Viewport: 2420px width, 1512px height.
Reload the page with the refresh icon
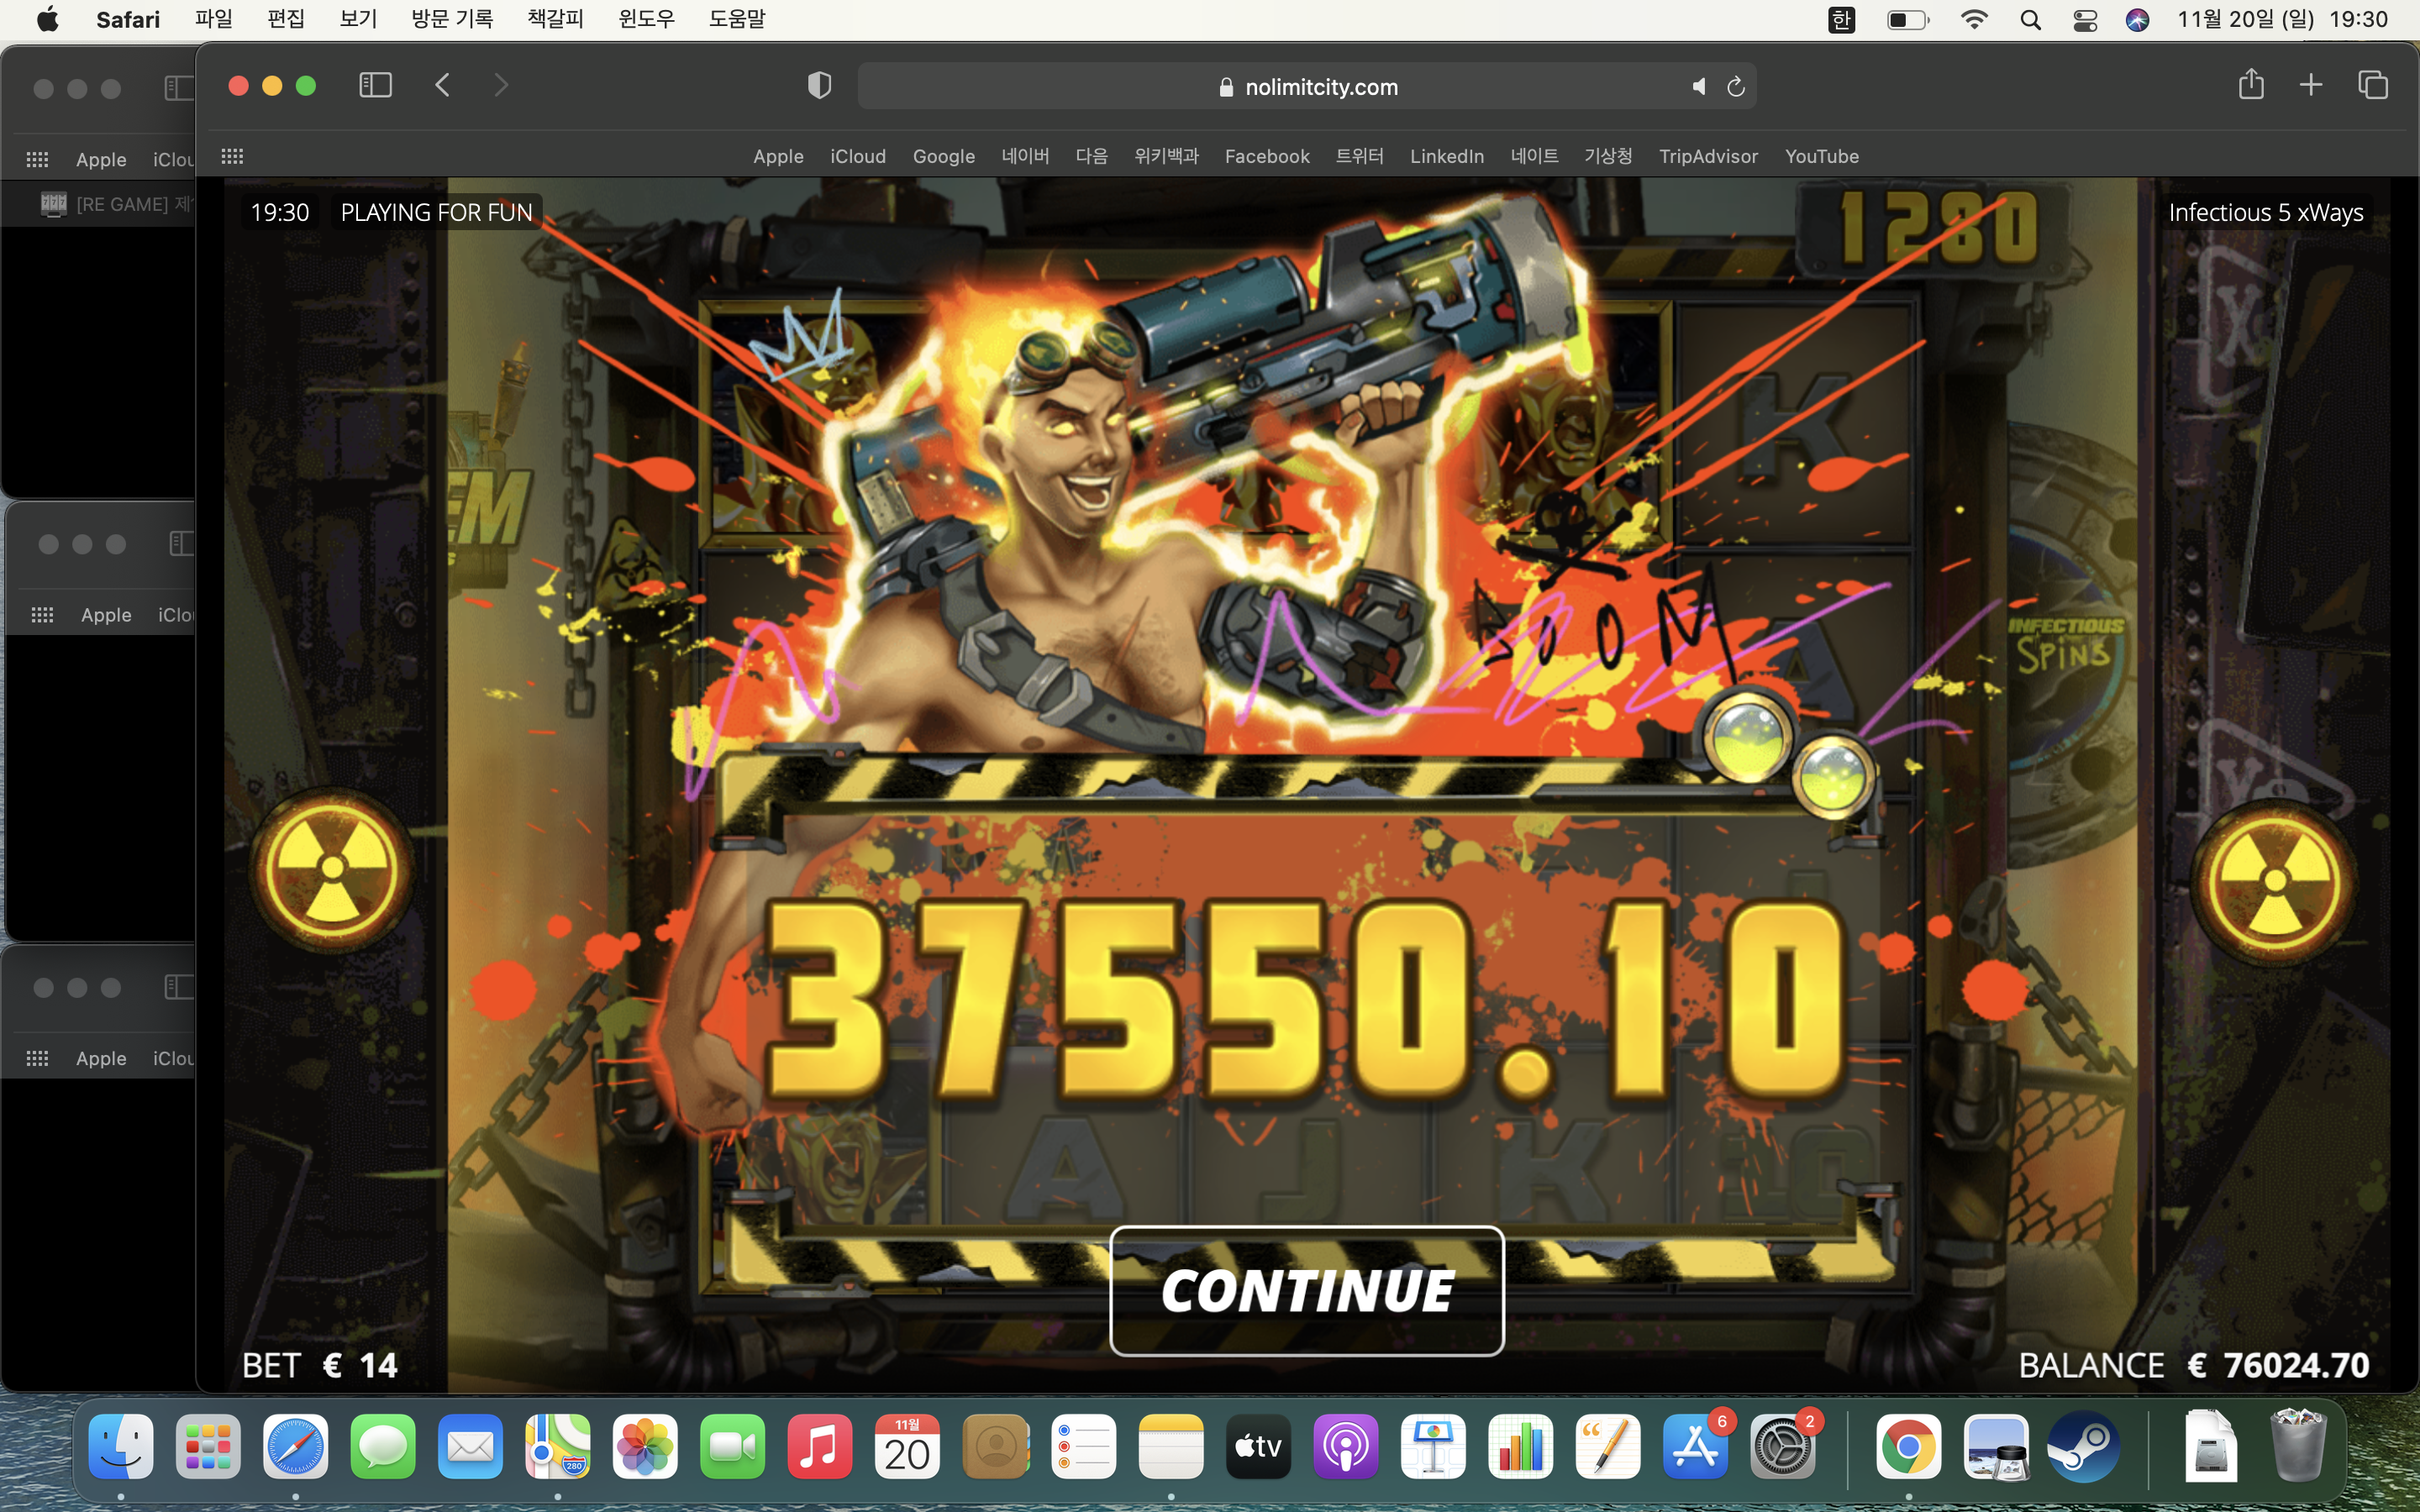pyautogui.click(x=1736, y=87)
